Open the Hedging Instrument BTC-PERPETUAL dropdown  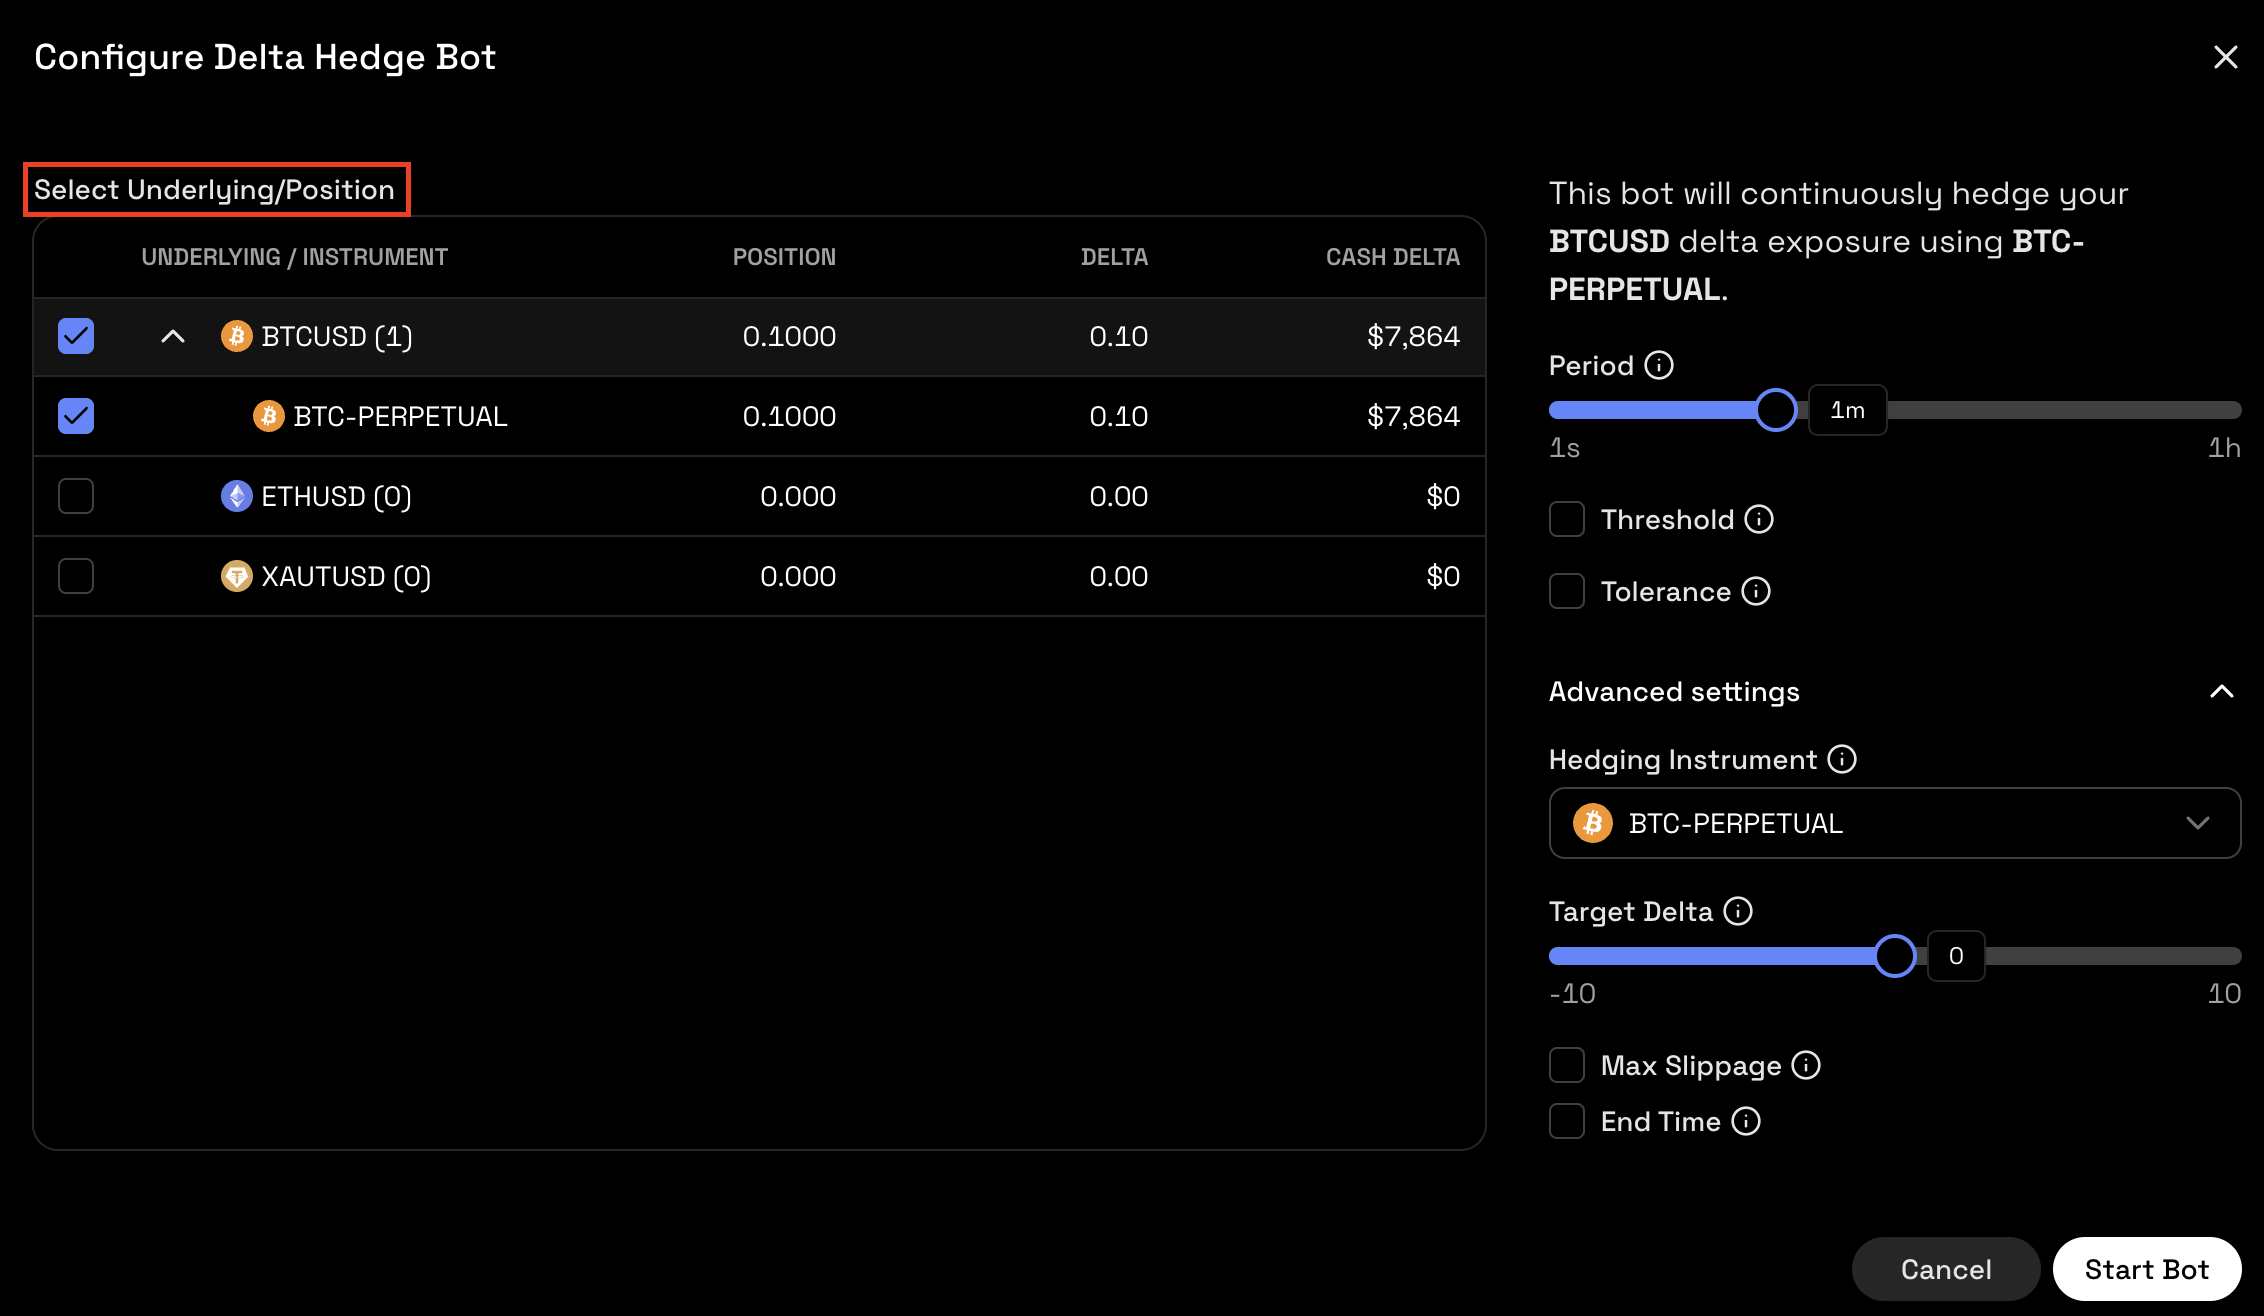1895,823
